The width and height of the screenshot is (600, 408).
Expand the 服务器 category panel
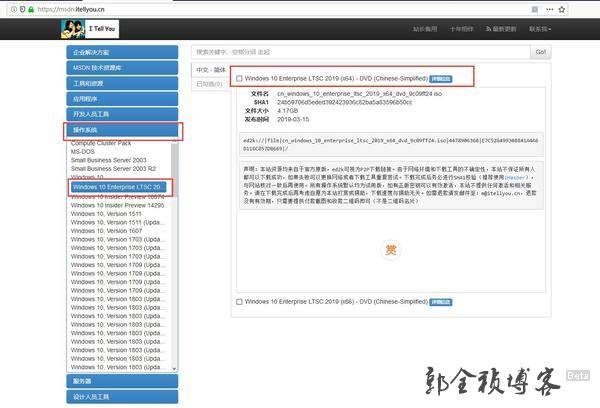click(122, 381)
